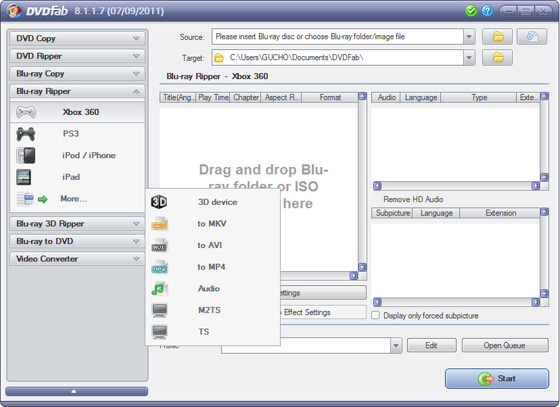560x407 pixels.
Task: Choose to MKV from the menu
Action: click(x=212, y=224)
